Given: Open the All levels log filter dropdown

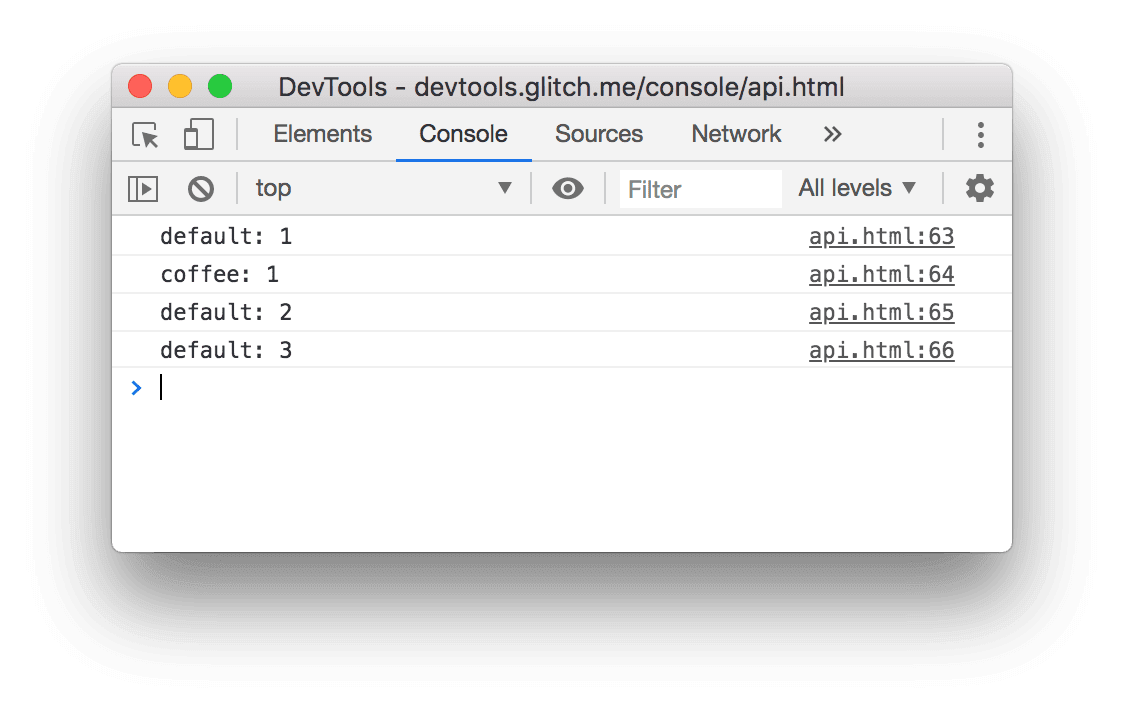Looking at the screenshot, I should pos(856,188).
